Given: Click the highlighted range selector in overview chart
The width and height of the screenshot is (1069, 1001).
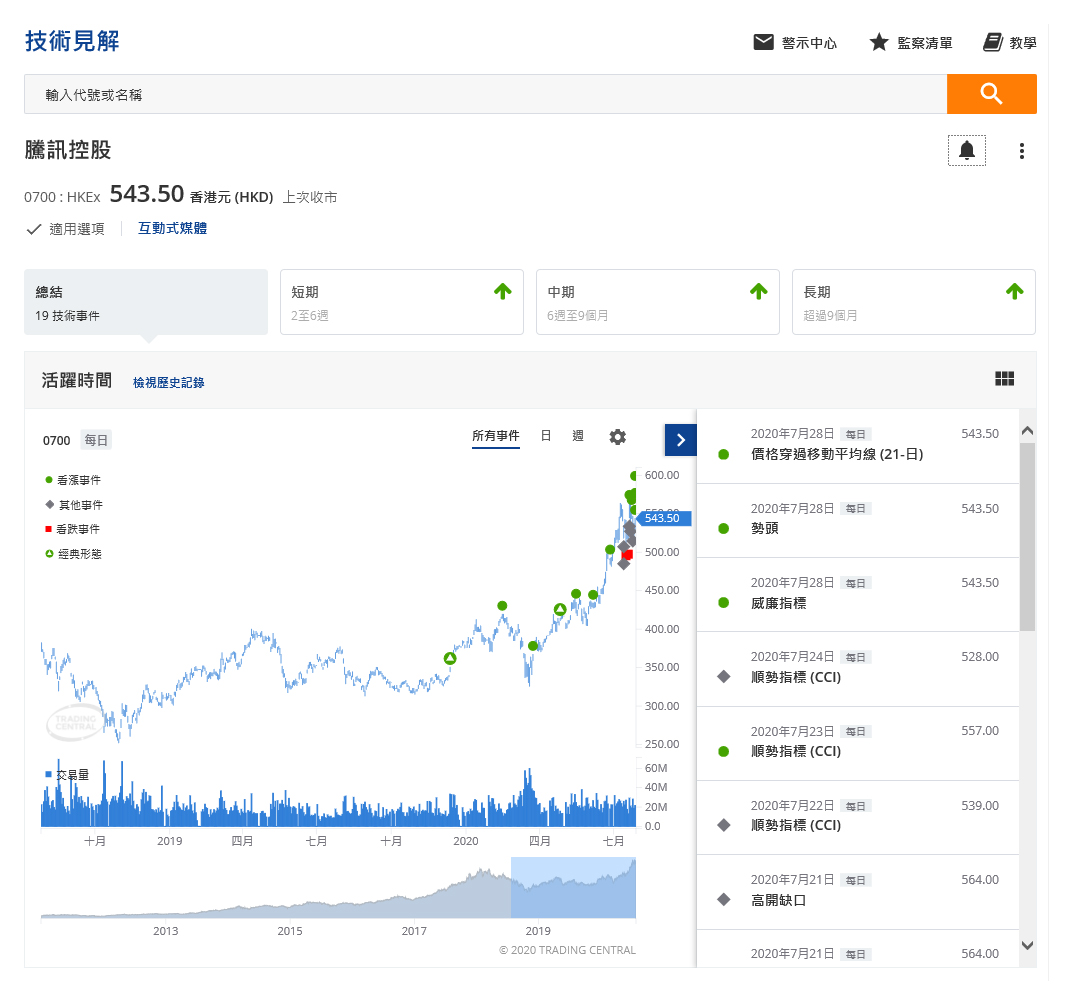Looking at the screenshot, I should (573, 888).
